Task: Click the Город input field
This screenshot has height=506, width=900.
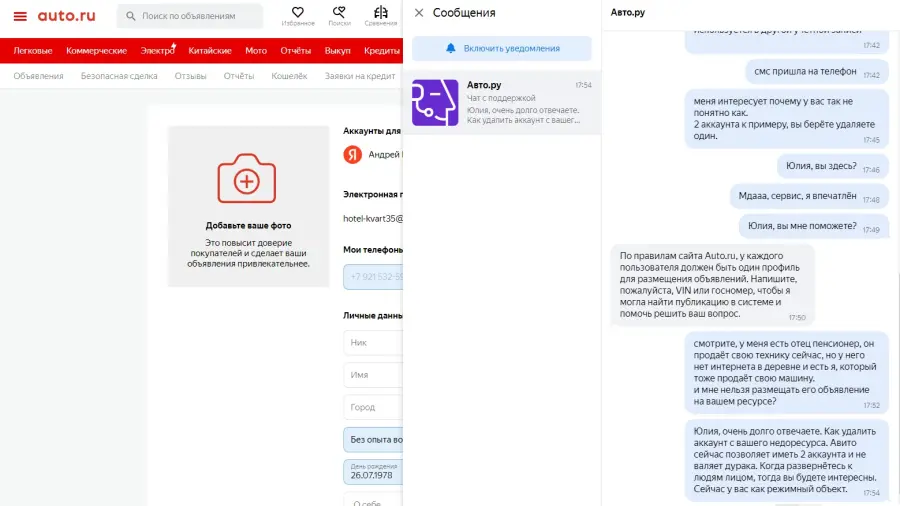Action: click(373, 407)
